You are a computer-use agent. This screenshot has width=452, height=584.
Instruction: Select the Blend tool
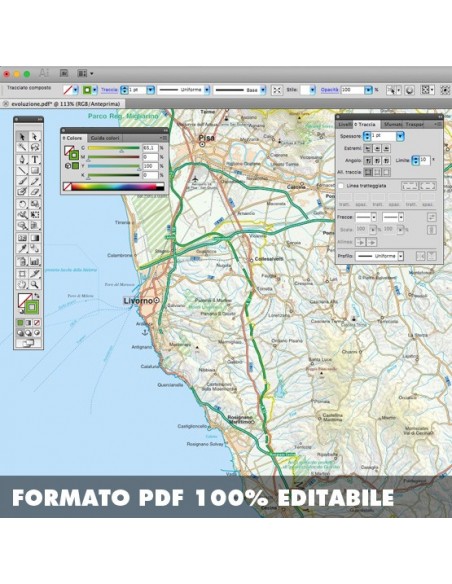(35, 248)
